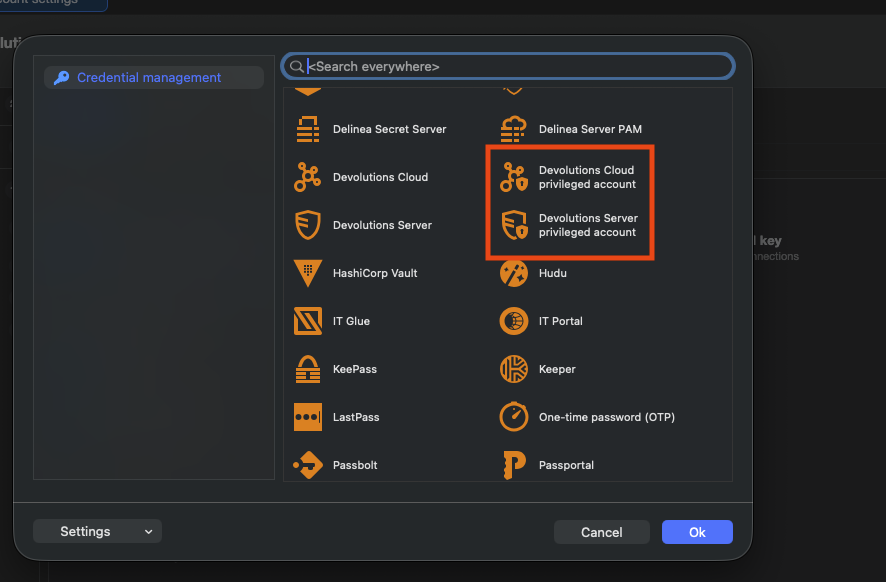886x582 pixels.
Task: Click the "One-time password (OTP)" label
Action: click(606, 418)
